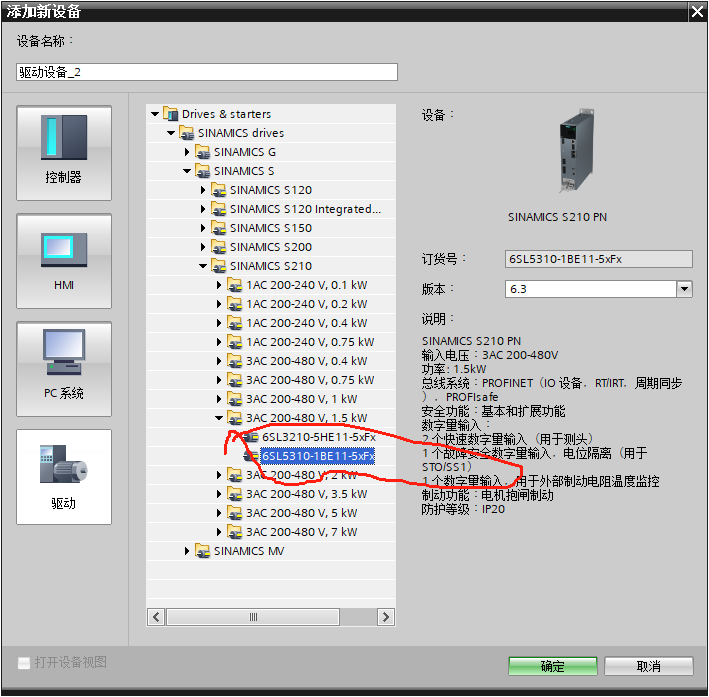Select the SINAMICS S150 row text
Screen dimensions: 709x697
[271, 228]
